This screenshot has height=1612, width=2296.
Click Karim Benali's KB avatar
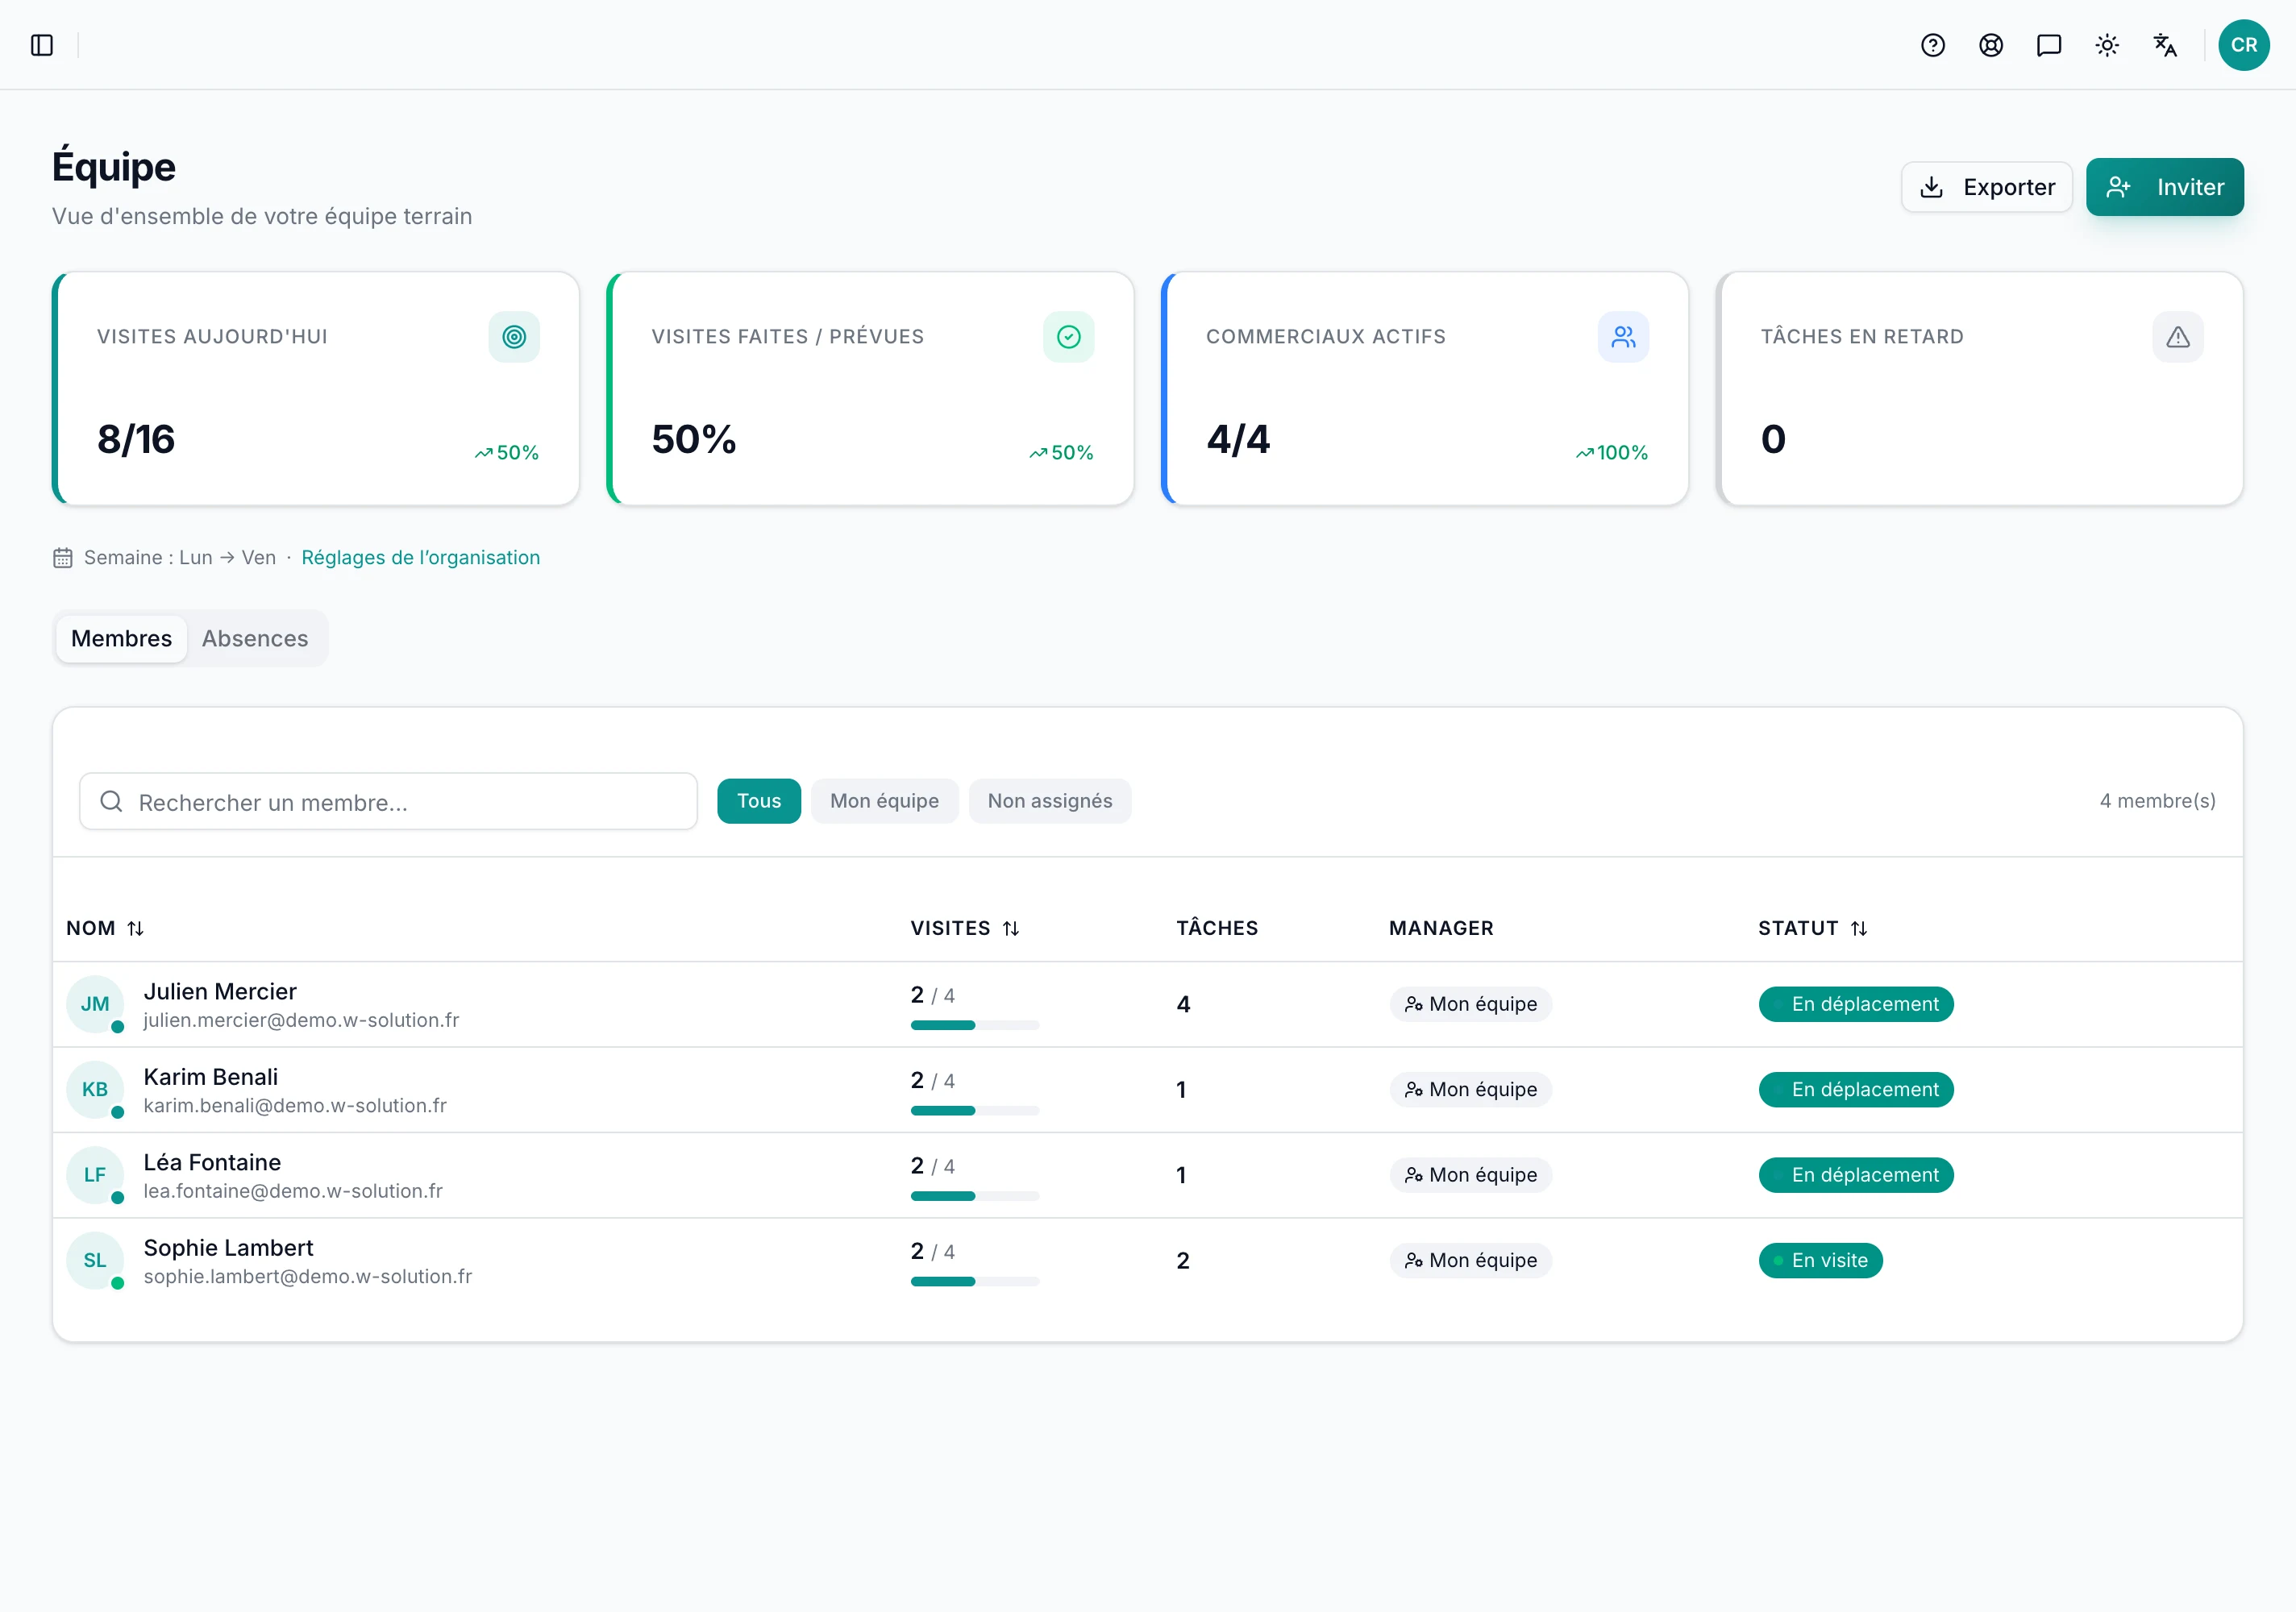[x=95, y=1089]
